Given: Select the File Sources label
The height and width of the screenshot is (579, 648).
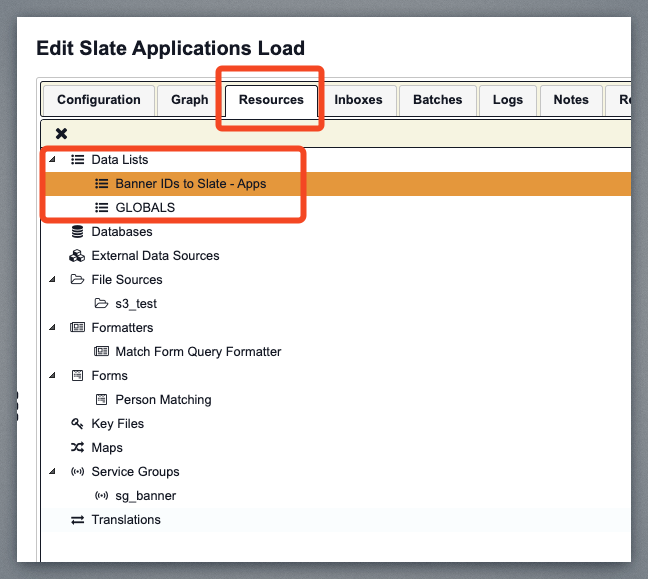Looking at the screenshot, I should click(x=127, y=279).
